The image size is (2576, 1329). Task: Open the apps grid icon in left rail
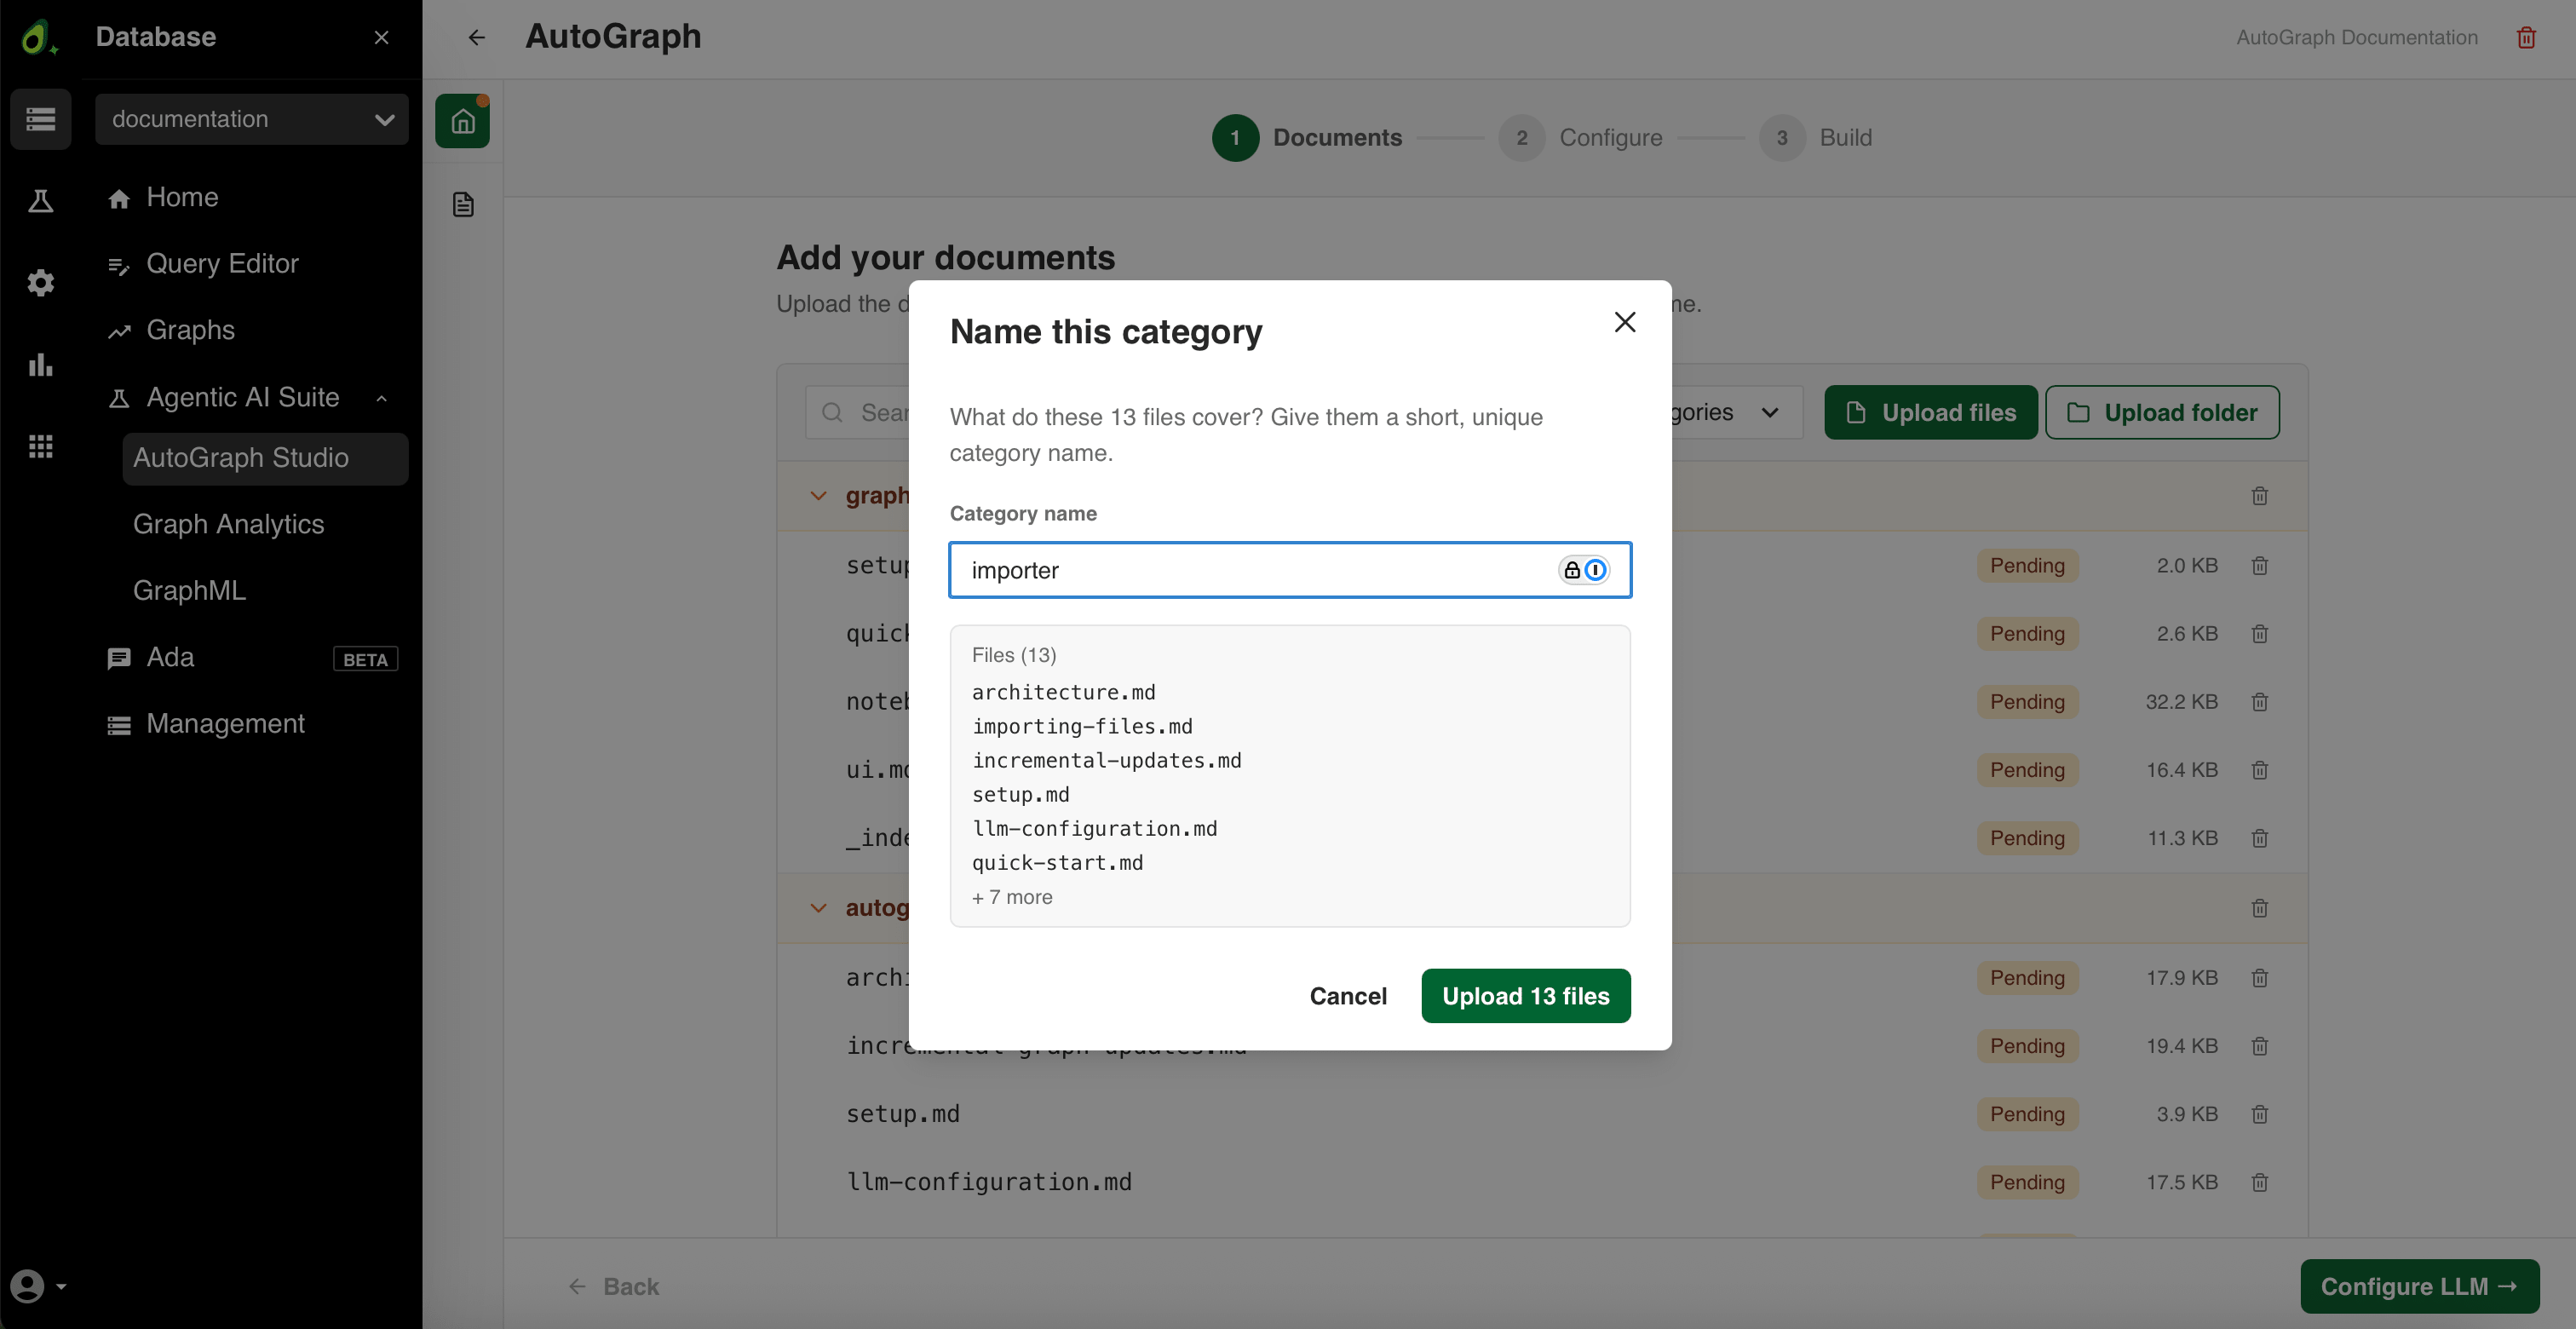click(x=41, y=446)
